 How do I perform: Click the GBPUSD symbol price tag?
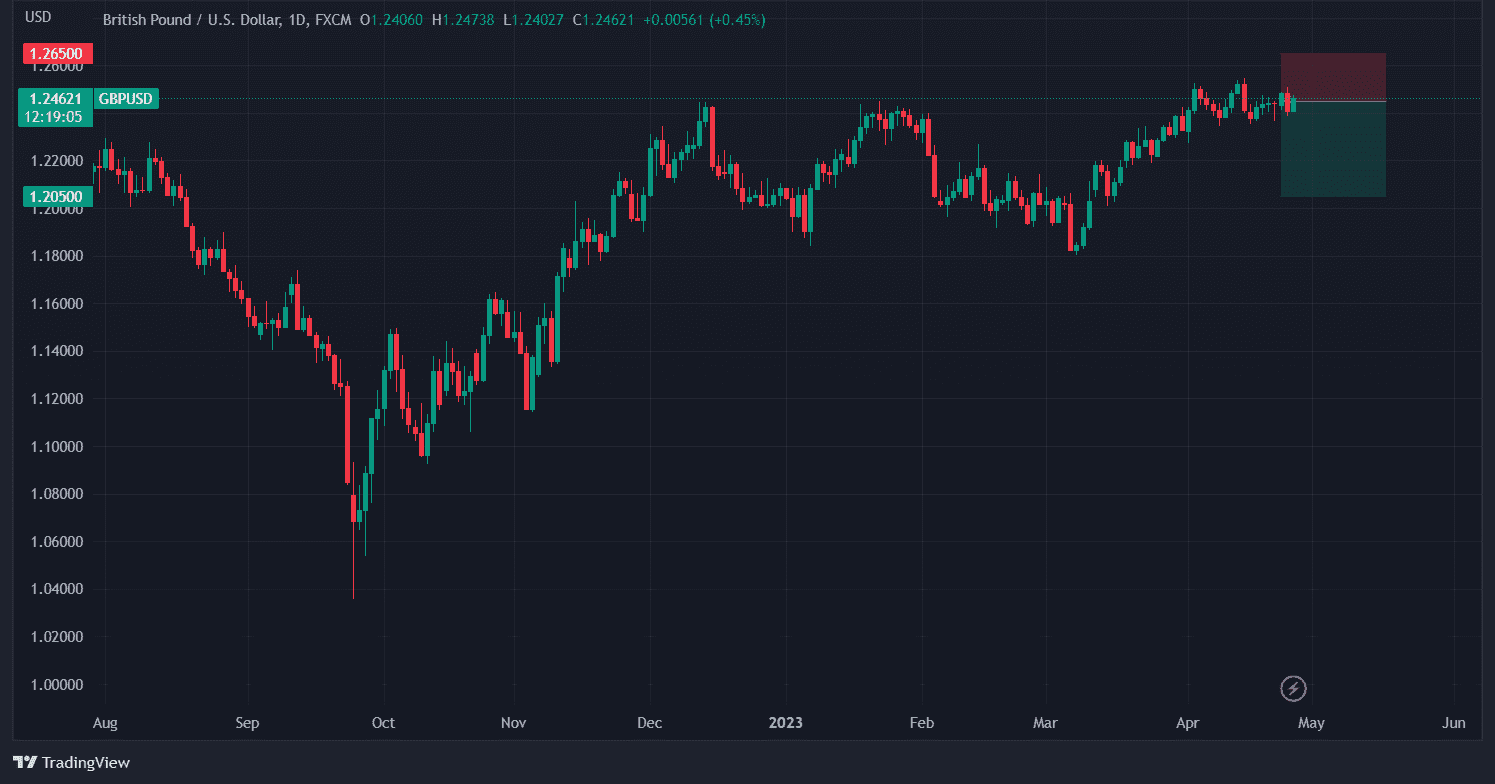[126, 98]
